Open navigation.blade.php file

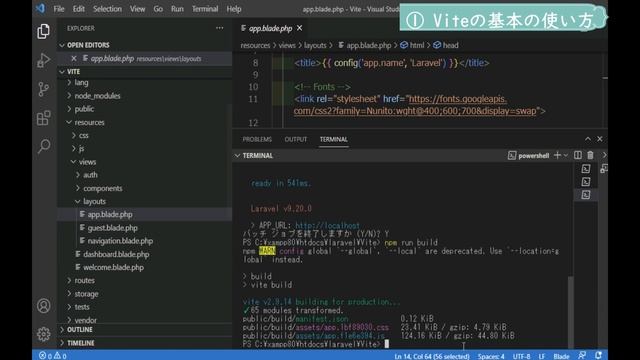coord(120,241)
